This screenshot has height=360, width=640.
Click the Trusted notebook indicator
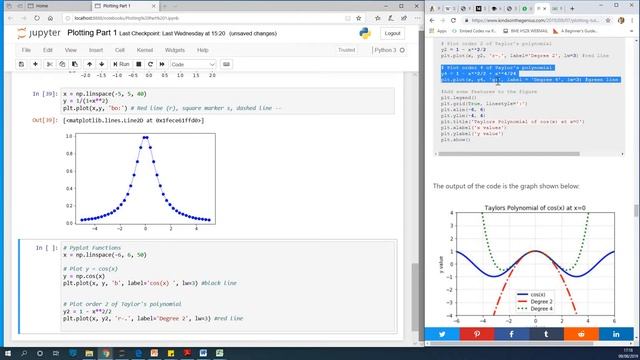click(347, 50)
